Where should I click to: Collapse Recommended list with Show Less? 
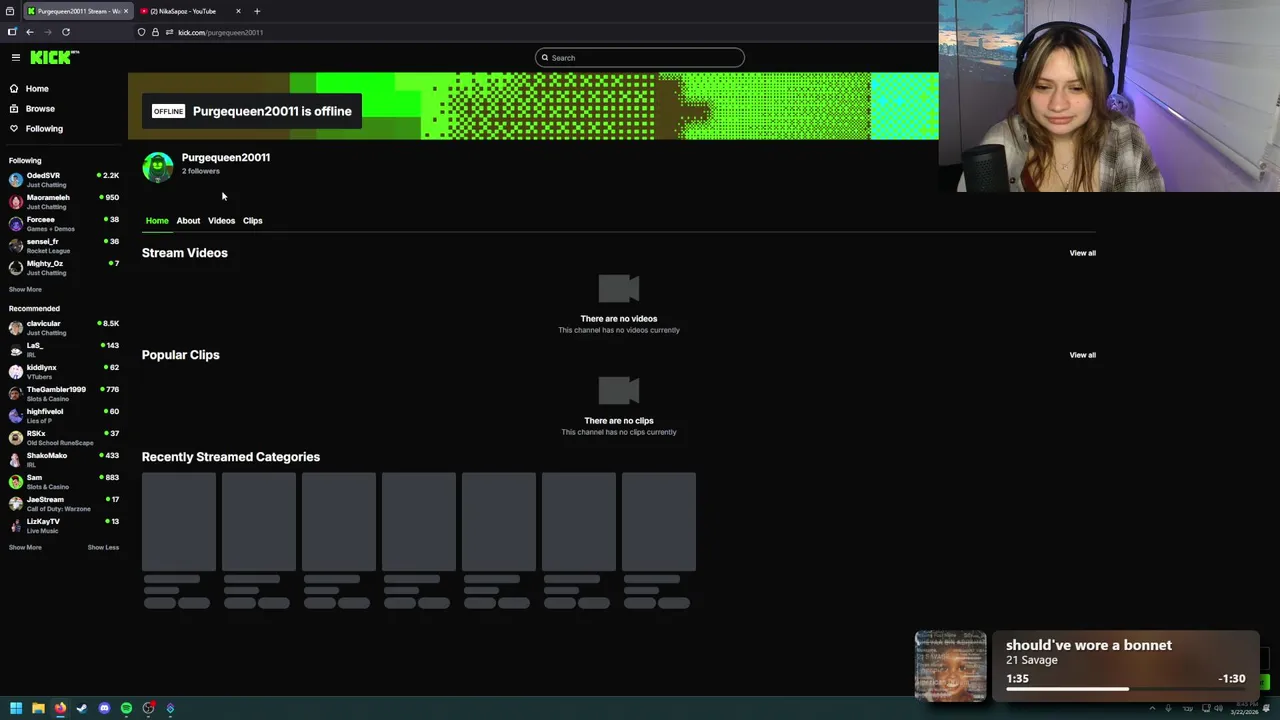(x=103, y=548)
